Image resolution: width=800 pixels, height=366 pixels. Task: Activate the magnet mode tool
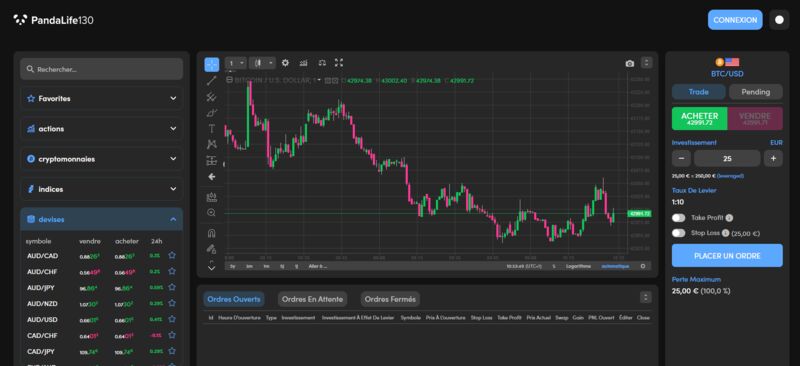tap(212, 233)
